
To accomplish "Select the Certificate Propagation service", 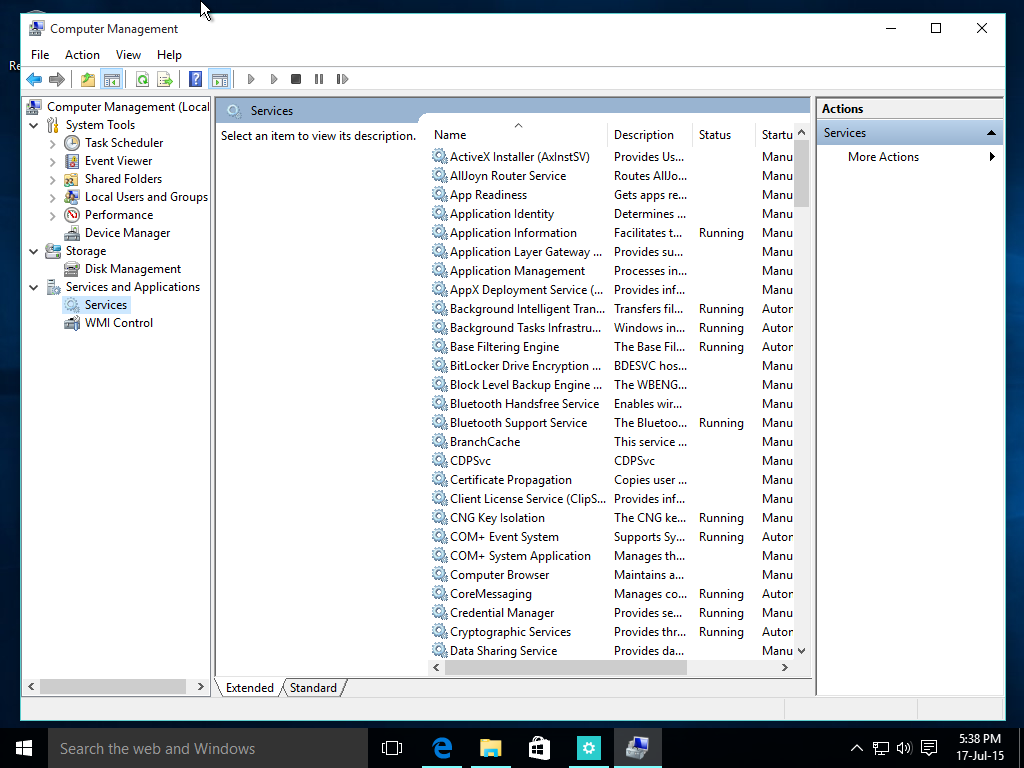I will click(x=511, y=480).
